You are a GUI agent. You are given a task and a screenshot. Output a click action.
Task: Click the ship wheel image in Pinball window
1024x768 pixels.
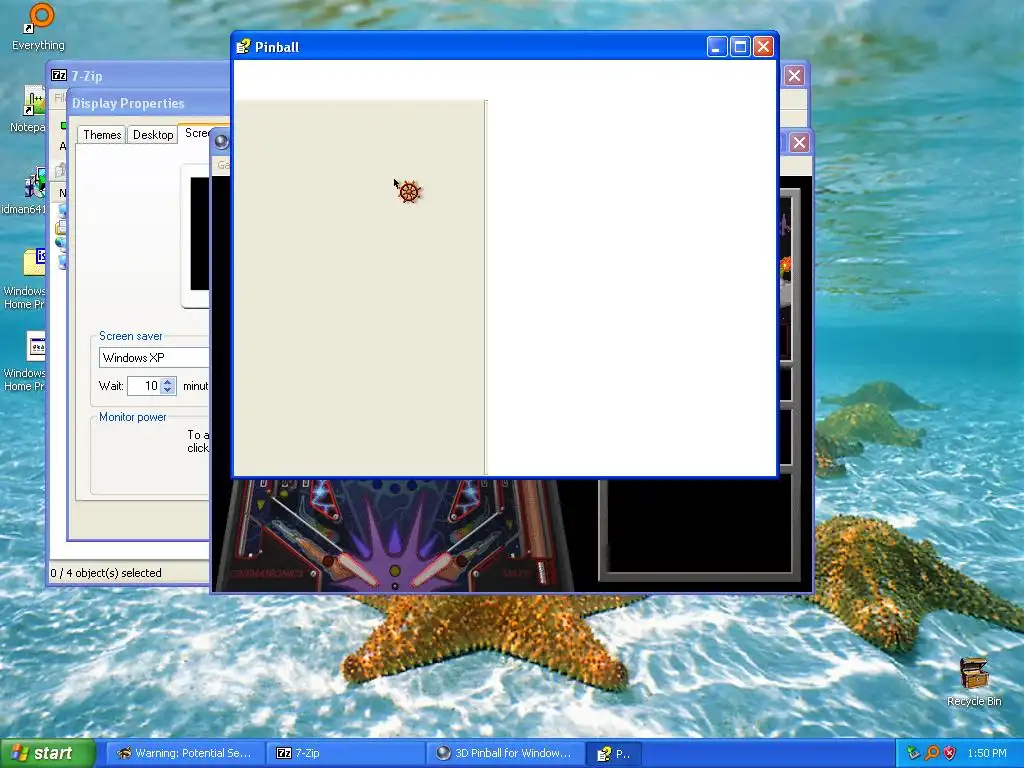[409, 192]
